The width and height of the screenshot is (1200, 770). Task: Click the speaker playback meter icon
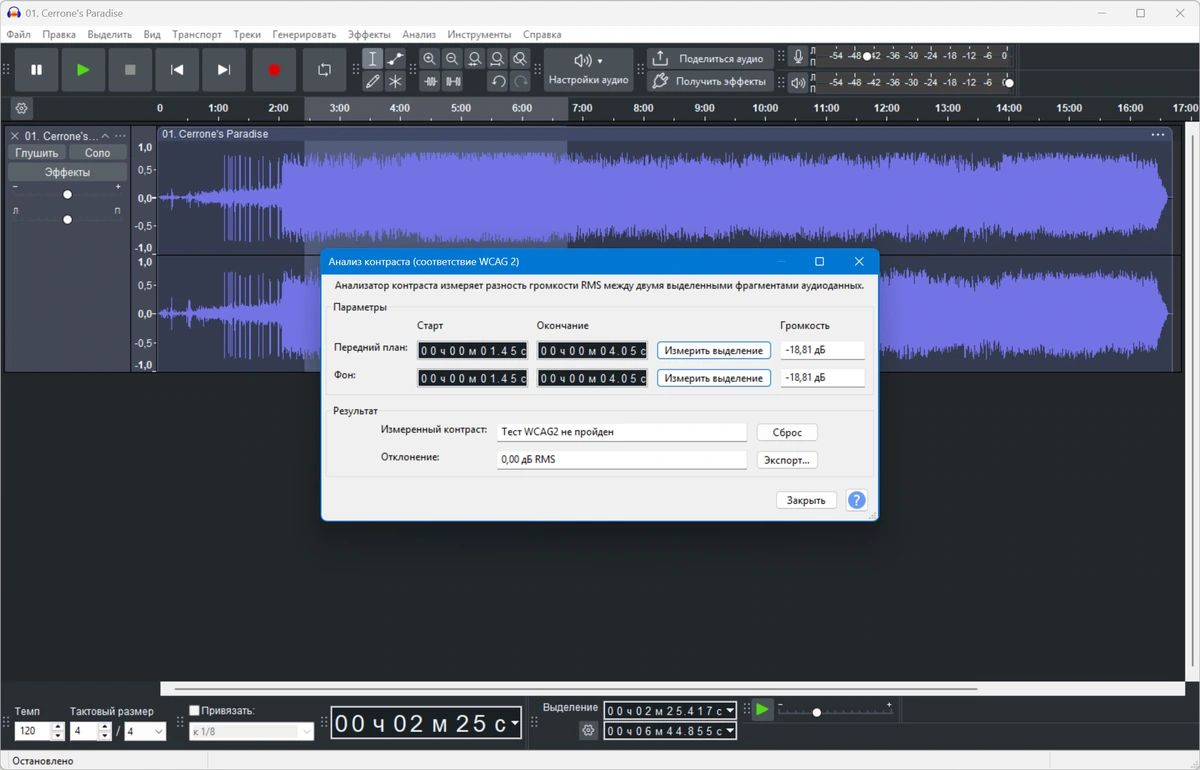[x=798, y=83]
